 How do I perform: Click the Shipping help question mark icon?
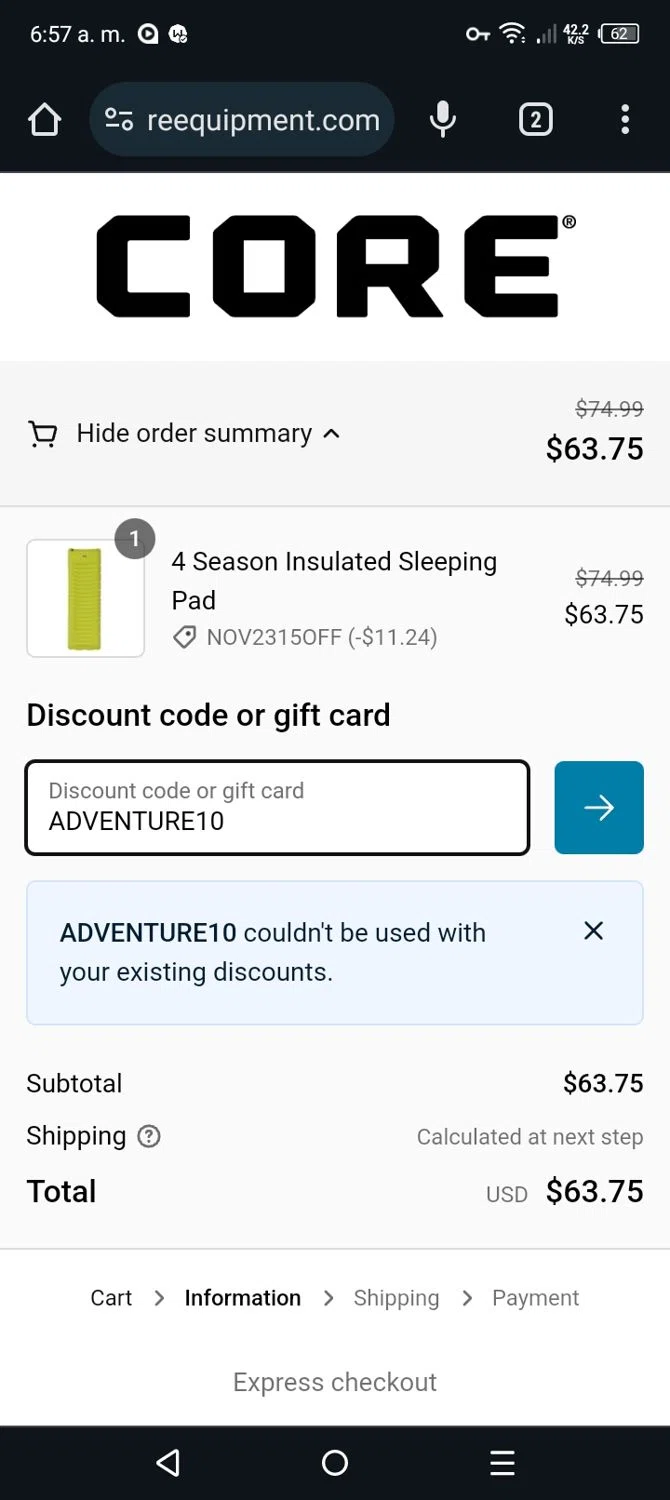[x=149, y=1136]
